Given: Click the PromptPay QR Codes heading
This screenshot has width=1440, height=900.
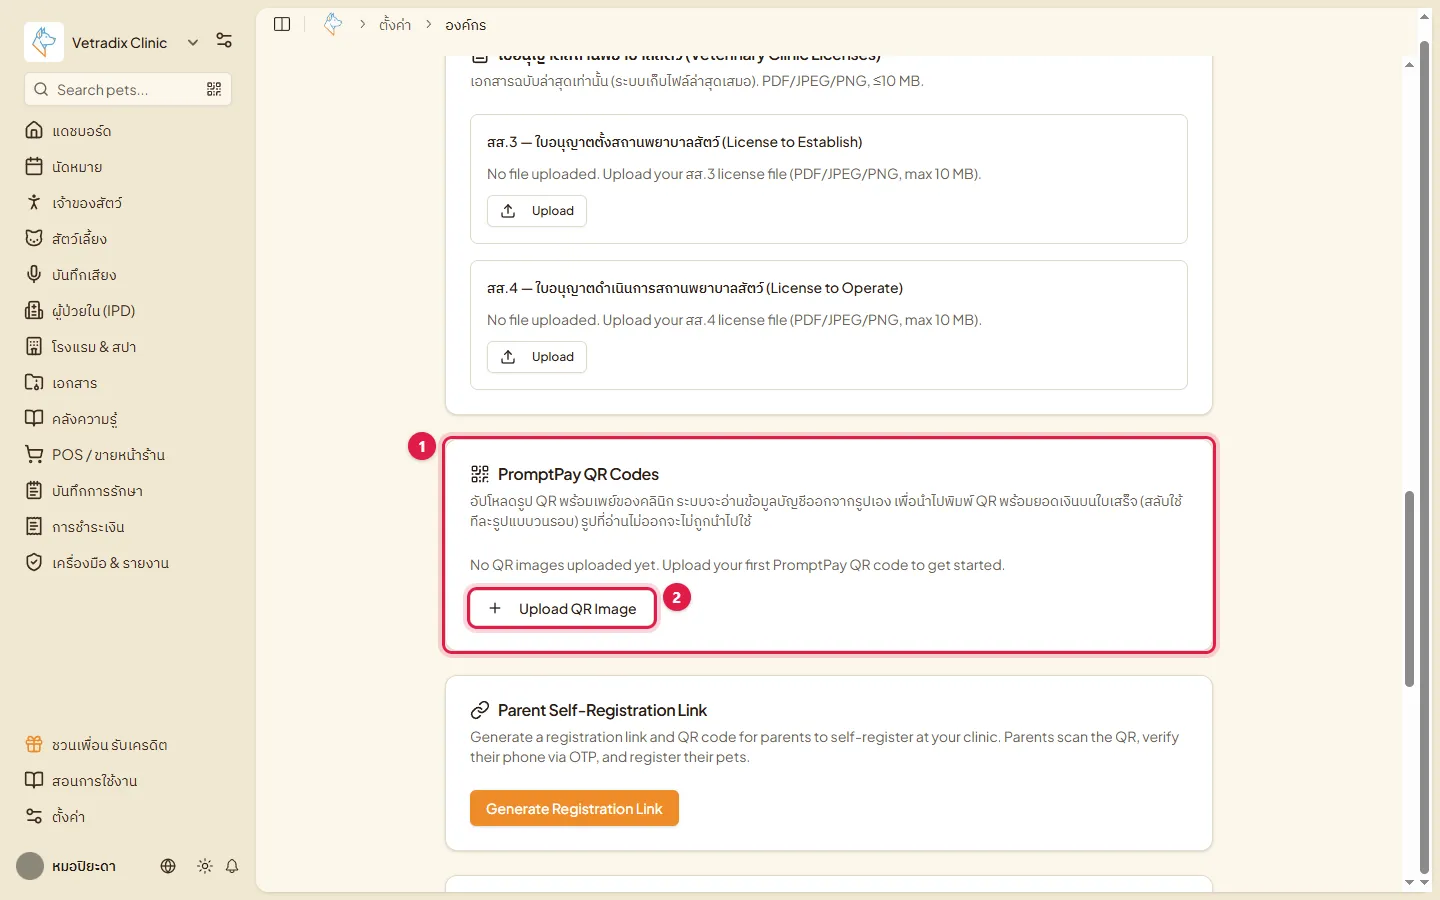Looking at the screenshot, I should pyautogui.click(x=578, y=474).
